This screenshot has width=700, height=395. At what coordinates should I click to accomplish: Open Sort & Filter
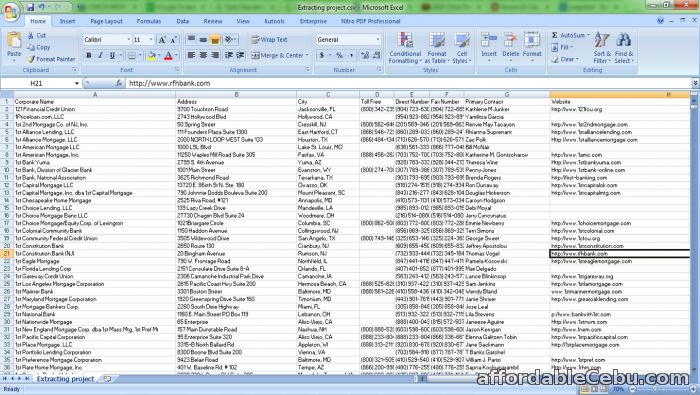[x=602, y=47]
